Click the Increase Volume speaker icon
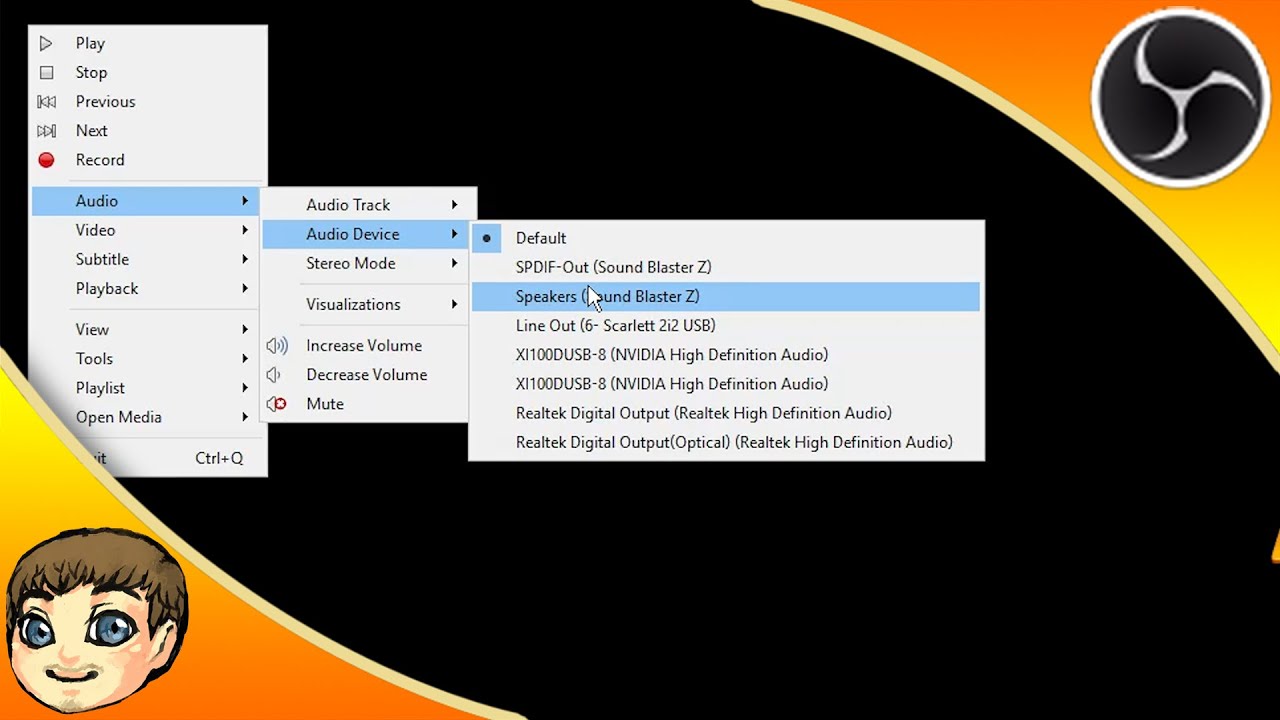Image resolution: width=1280 pixels, height=720 pixels. [x=277, y=345]
